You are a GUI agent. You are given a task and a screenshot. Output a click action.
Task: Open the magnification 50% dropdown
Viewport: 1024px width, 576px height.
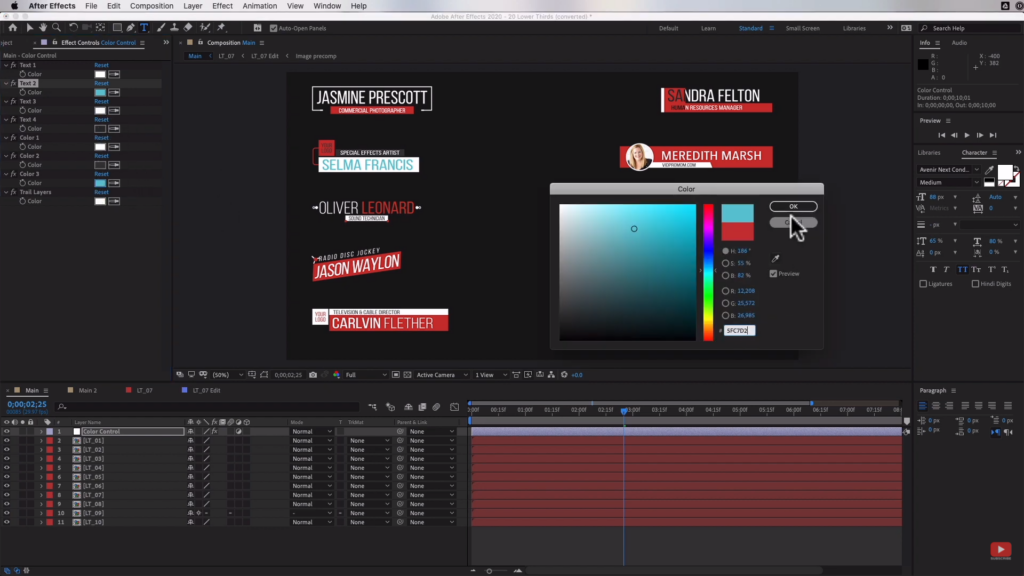coord(228,375)
